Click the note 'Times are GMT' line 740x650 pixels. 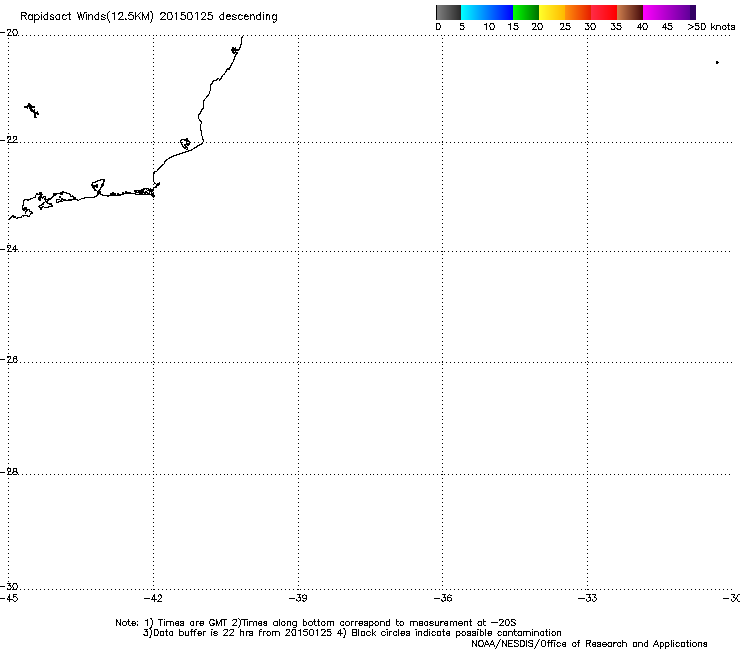tap(315, 623)
